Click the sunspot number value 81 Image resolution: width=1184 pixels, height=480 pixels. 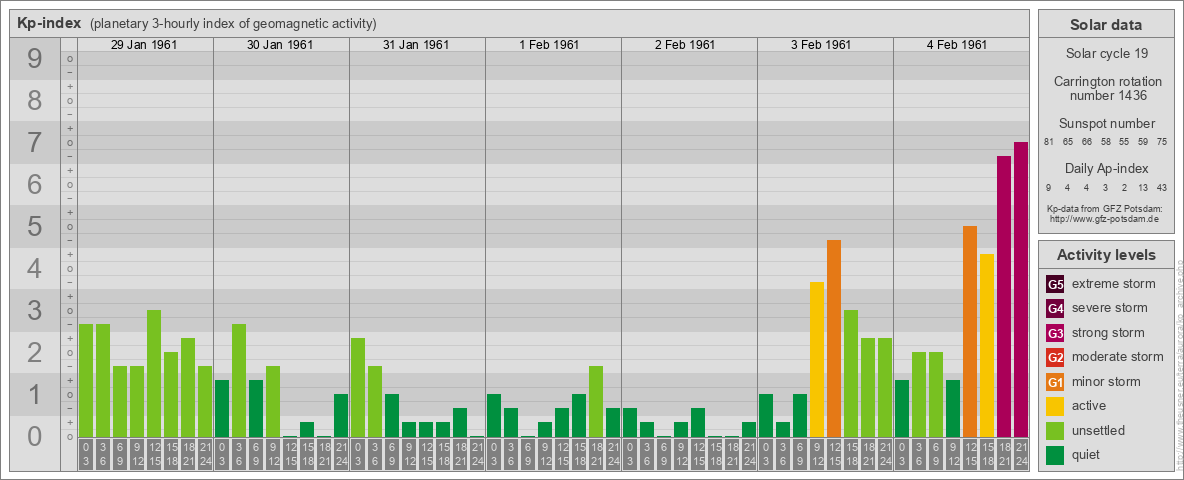point(1049,142)
